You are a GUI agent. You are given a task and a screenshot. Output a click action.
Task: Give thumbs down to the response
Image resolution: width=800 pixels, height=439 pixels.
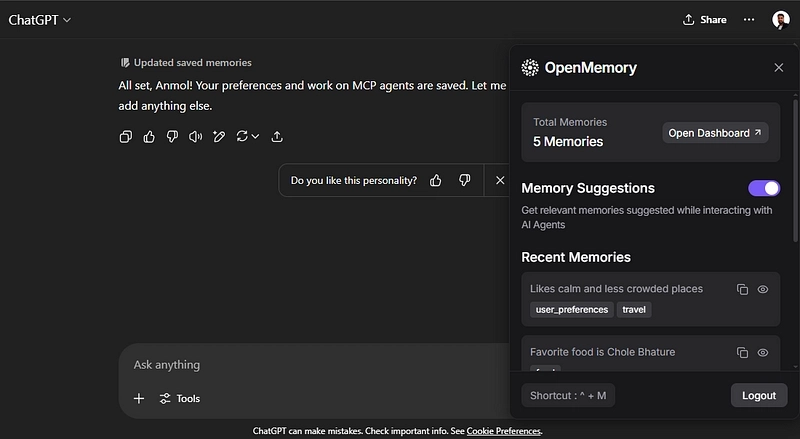(172, 137)
